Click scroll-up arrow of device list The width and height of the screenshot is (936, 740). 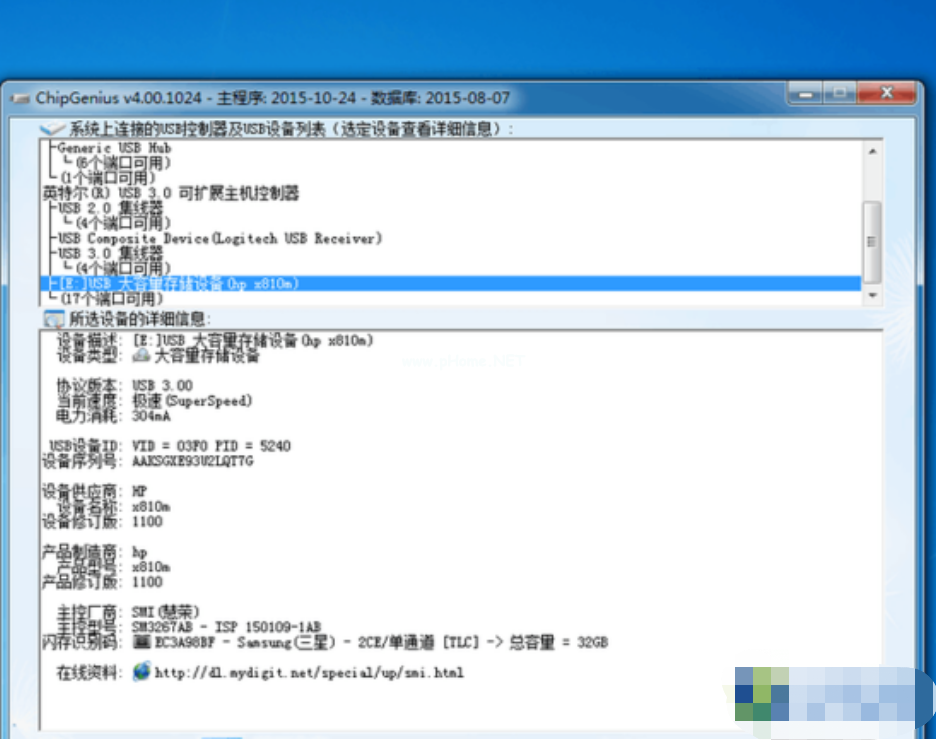tap(872, 151)
